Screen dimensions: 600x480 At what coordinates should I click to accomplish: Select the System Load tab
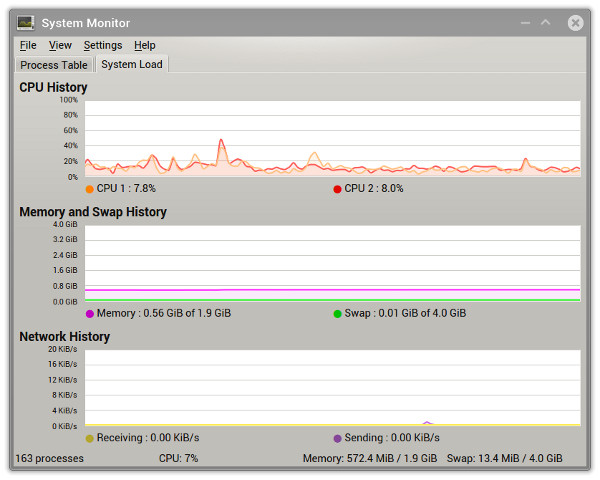132,65
